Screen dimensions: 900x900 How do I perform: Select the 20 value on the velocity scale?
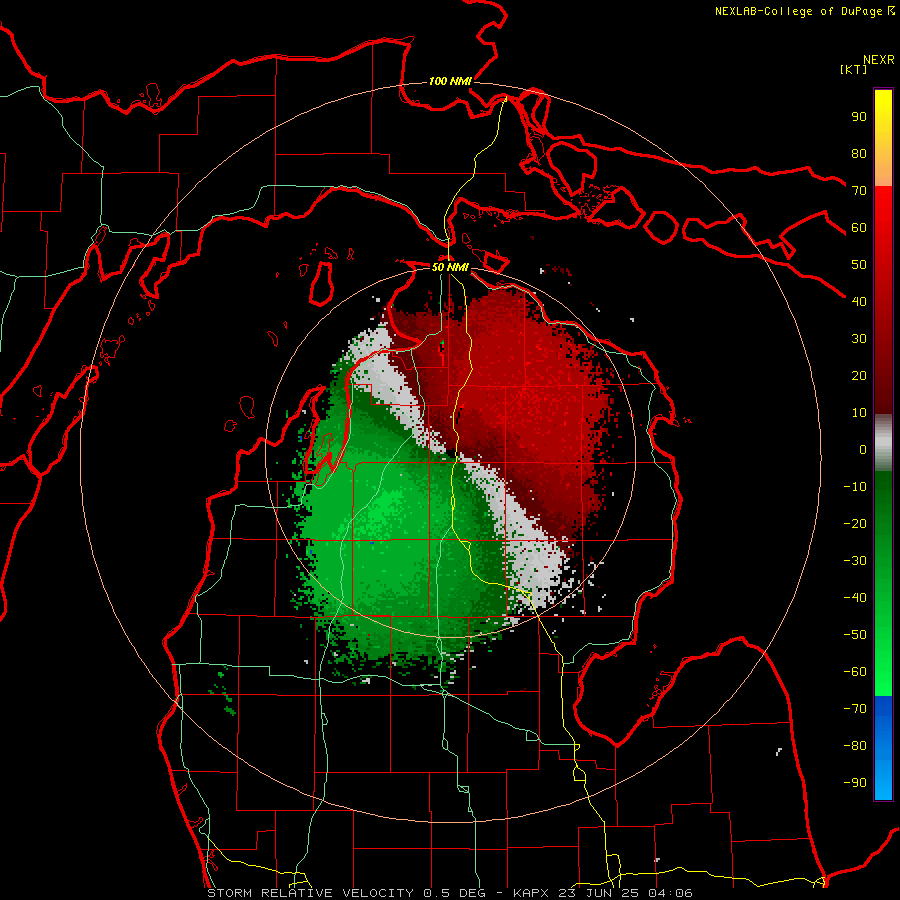[x=859, y=375]
